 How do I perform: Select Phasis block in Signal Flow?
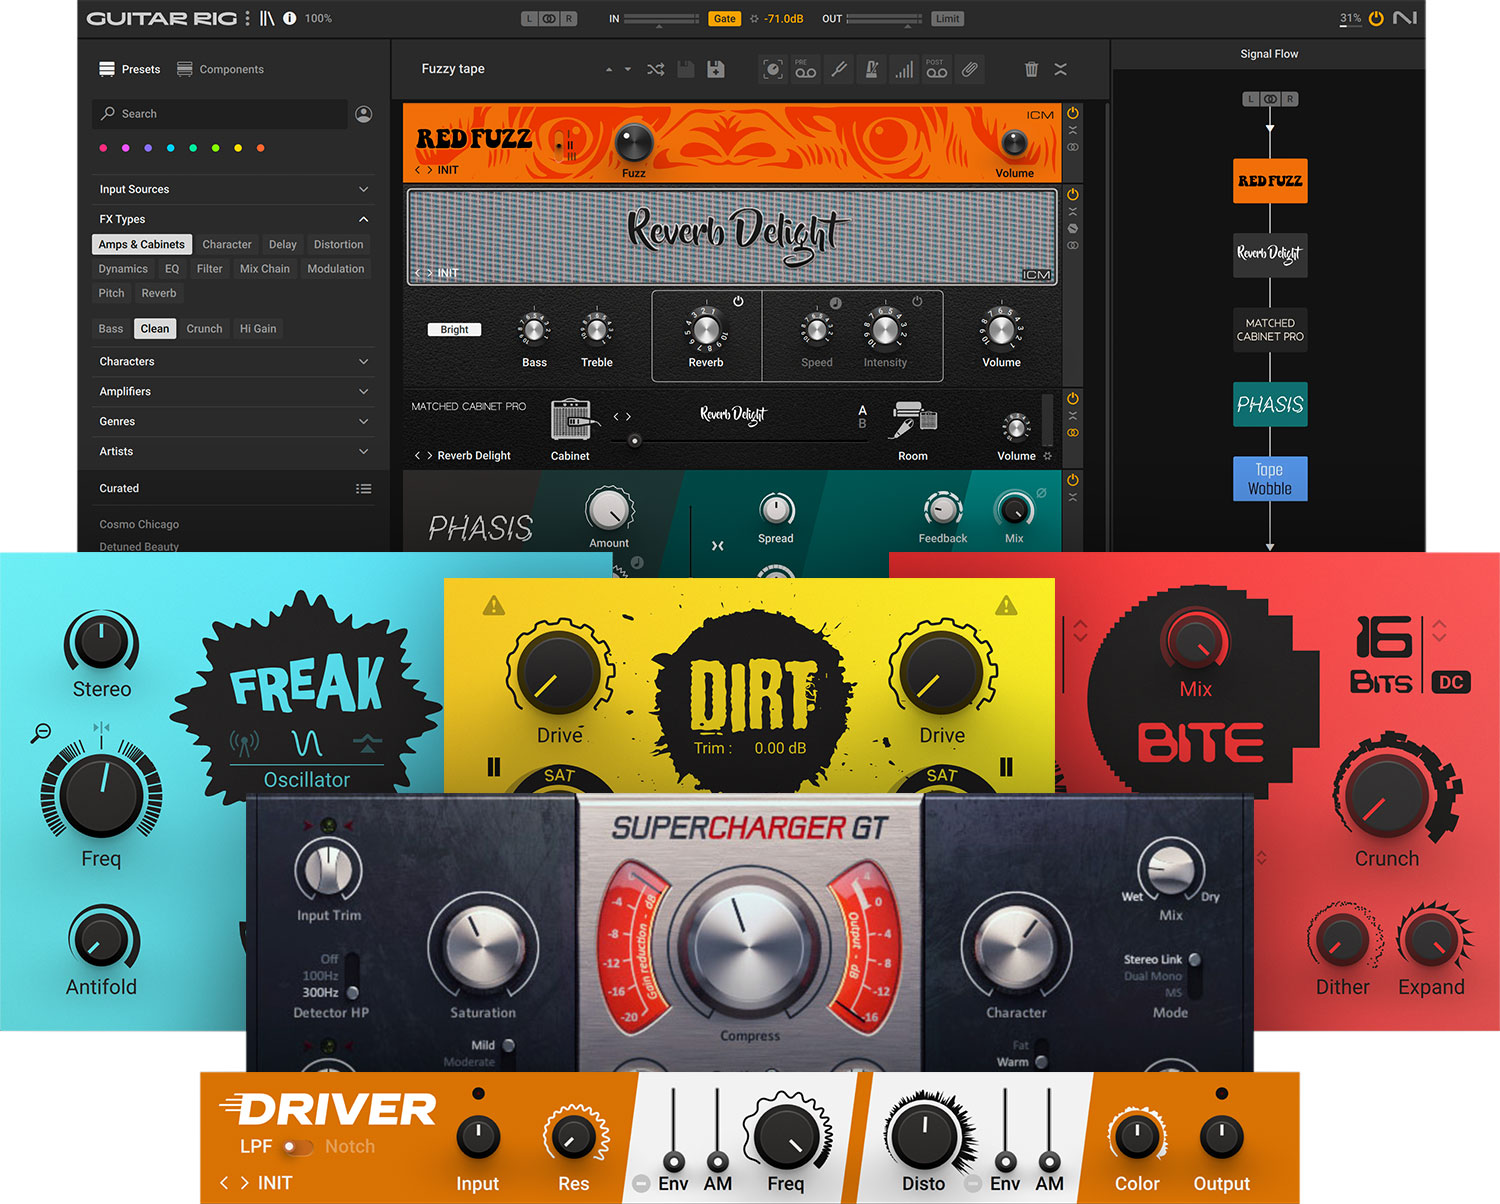tap(1270, 405)
